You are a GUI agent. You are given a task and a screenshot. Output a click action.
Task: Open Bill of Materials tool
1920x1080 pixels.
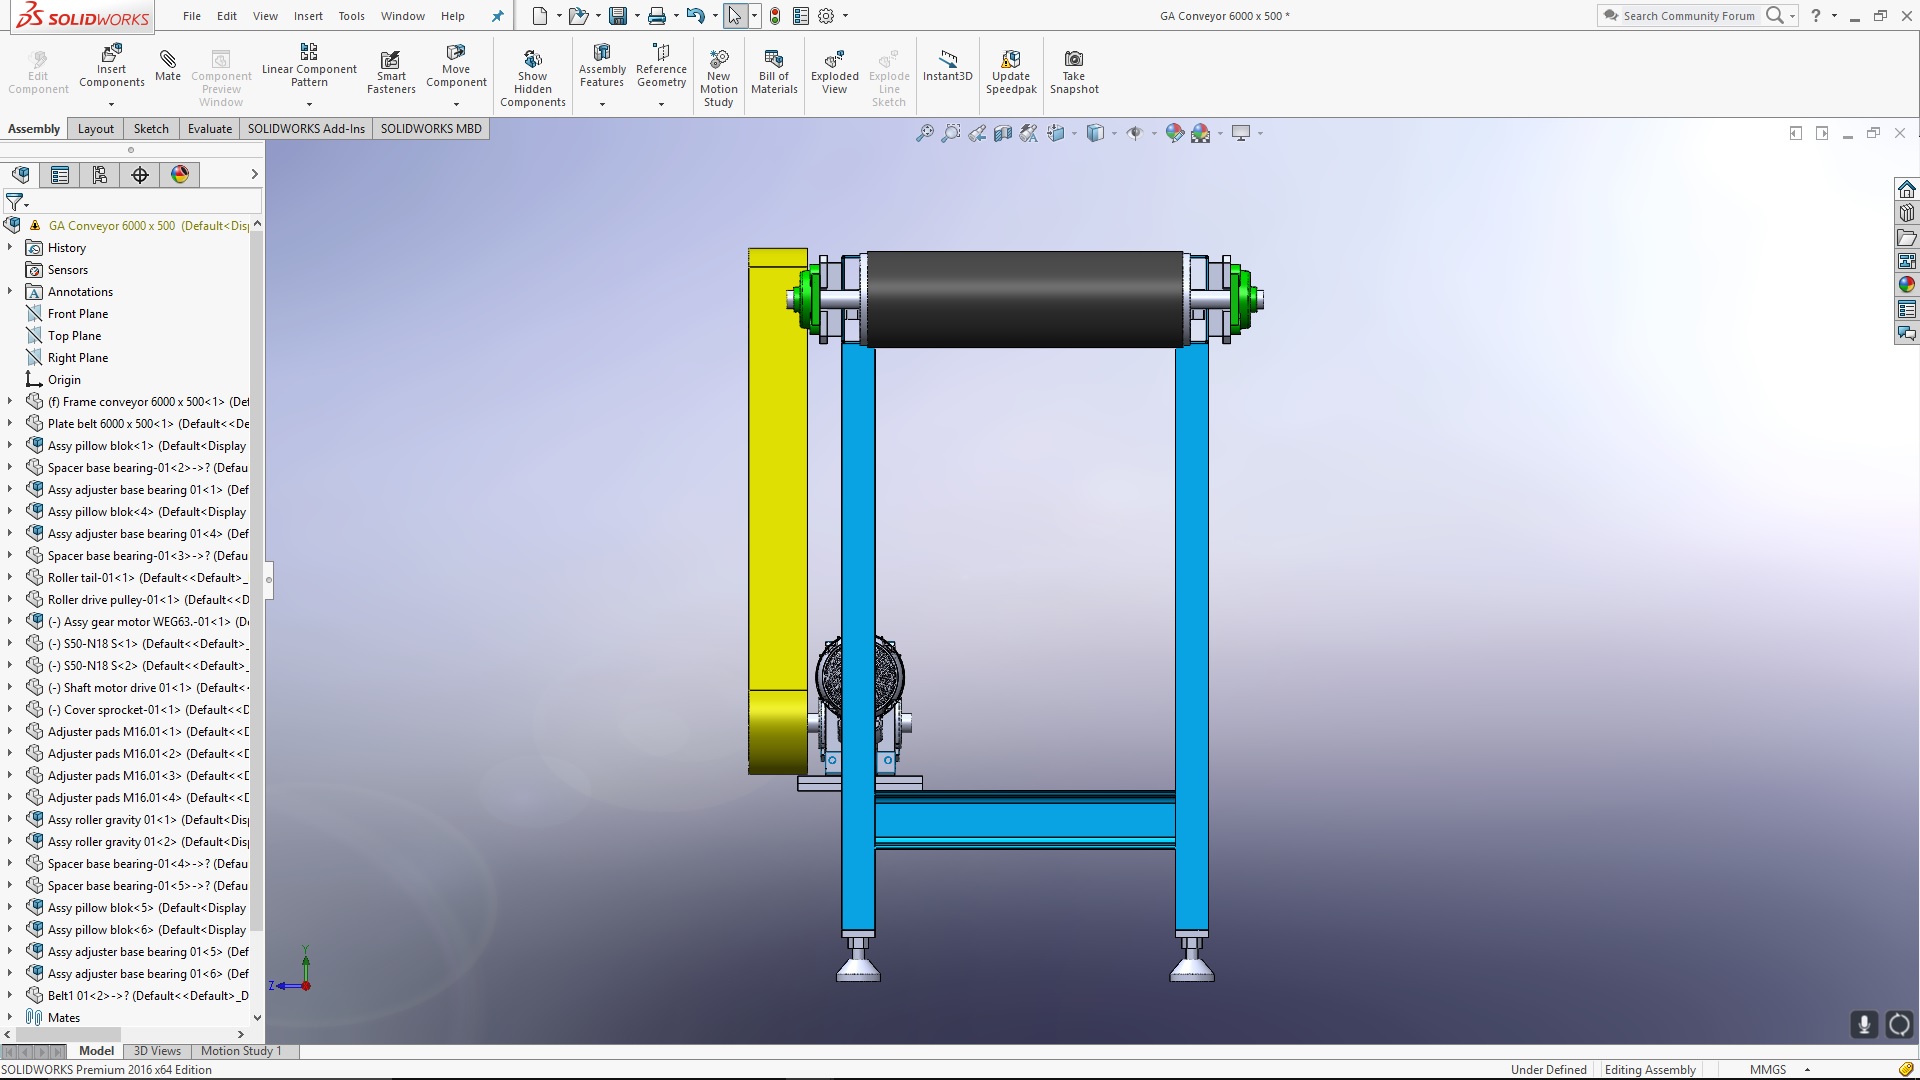tap(774, 72)
